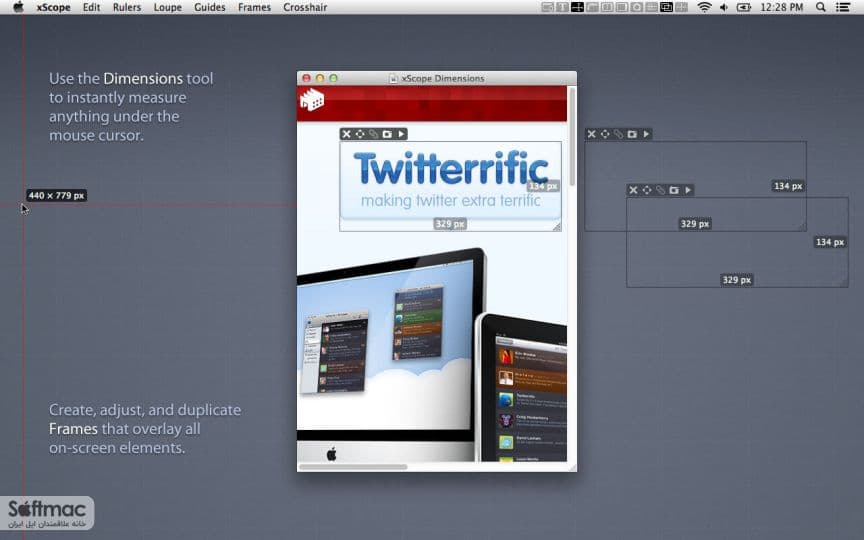Toggle the Screens tool menu bar icon
864x540 pixels.
pos(622,7)
